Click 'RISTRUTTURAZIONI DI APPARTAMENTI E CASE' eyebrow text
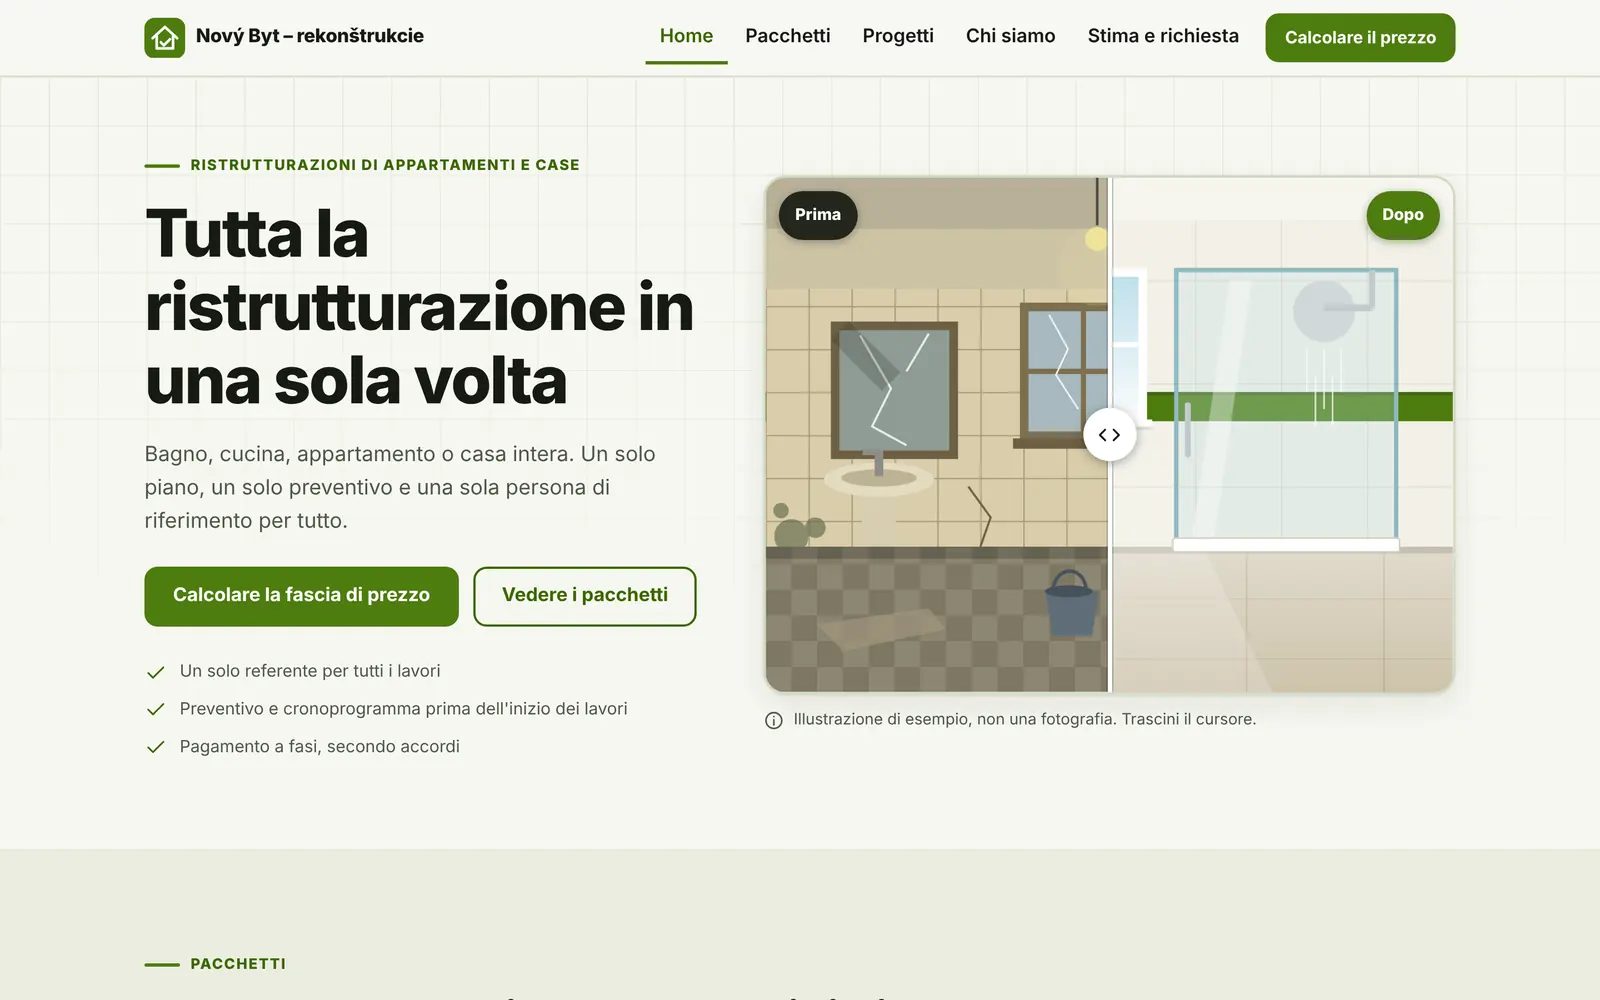The width and height of the screenshot is (1600, 1000). coord(385,165)
